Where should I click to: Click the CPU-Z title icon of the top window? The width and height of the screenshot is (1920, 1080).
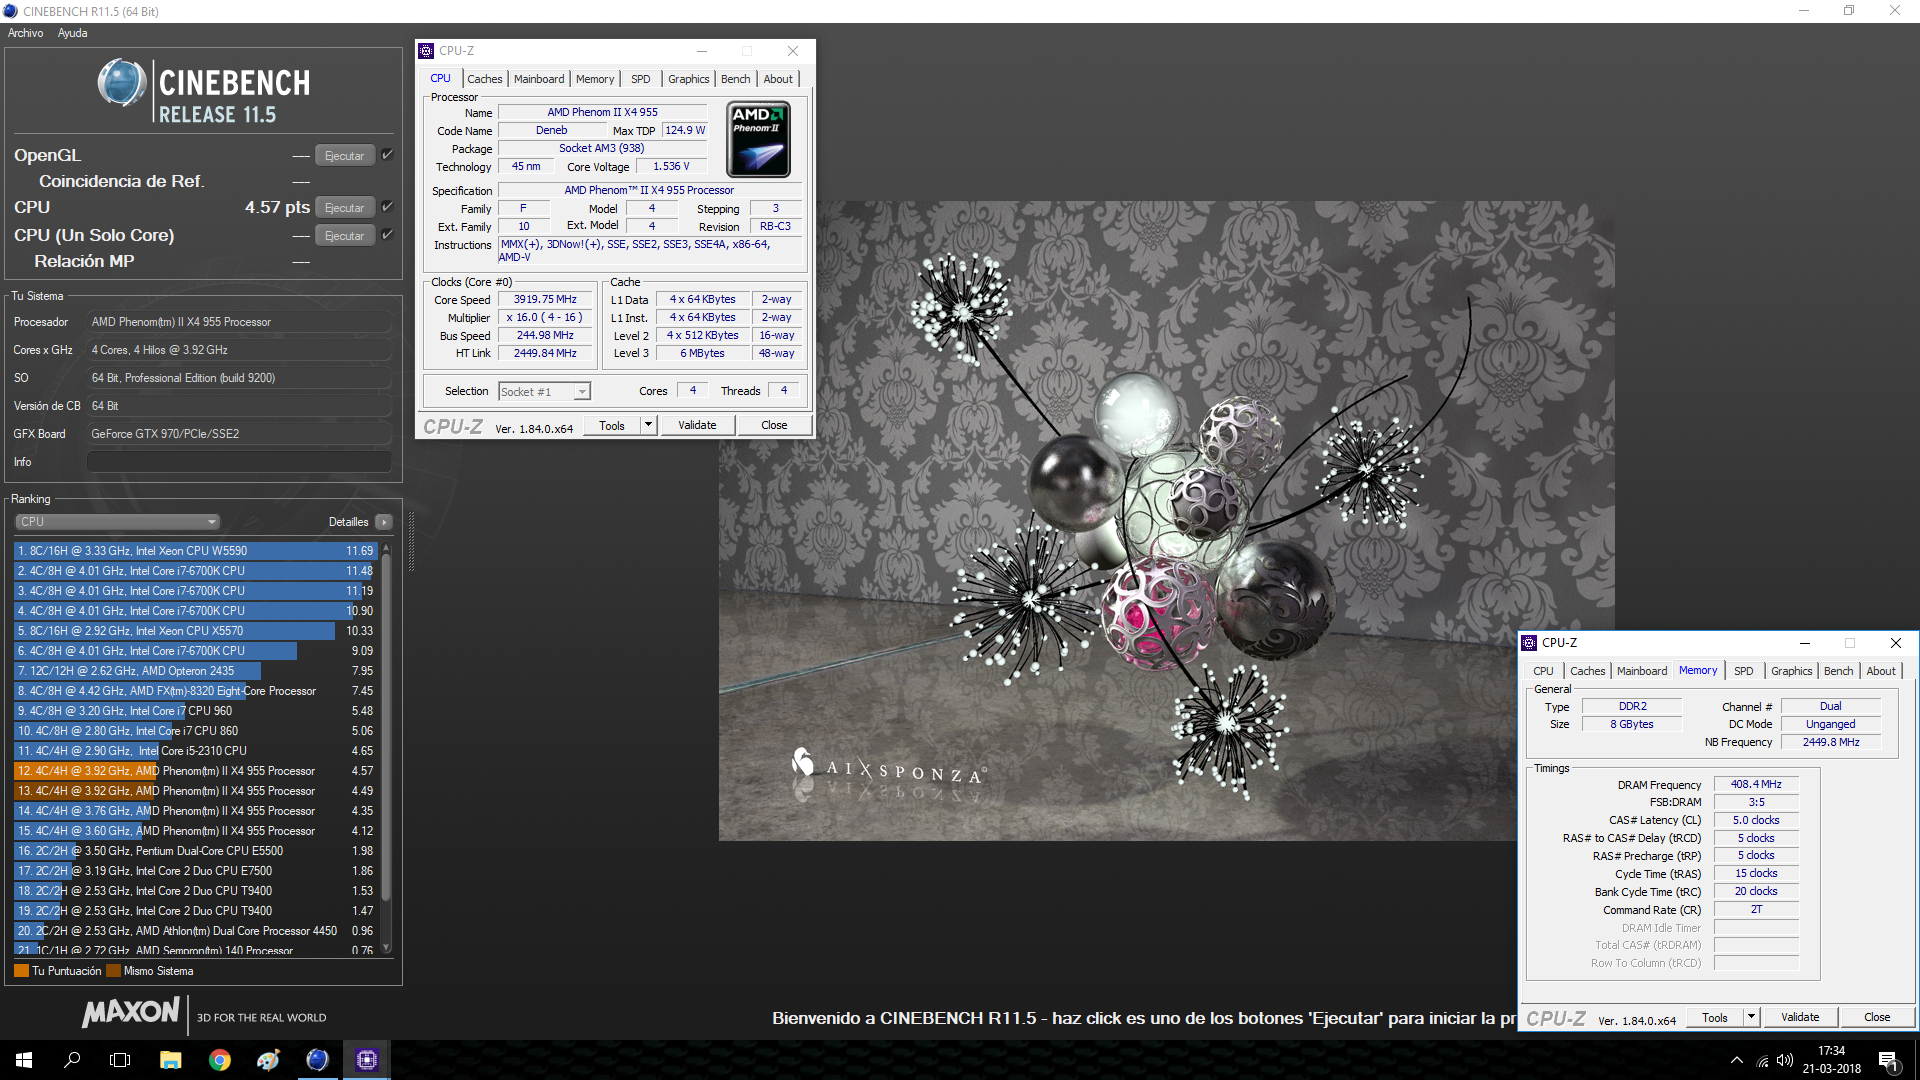[426, 51]
